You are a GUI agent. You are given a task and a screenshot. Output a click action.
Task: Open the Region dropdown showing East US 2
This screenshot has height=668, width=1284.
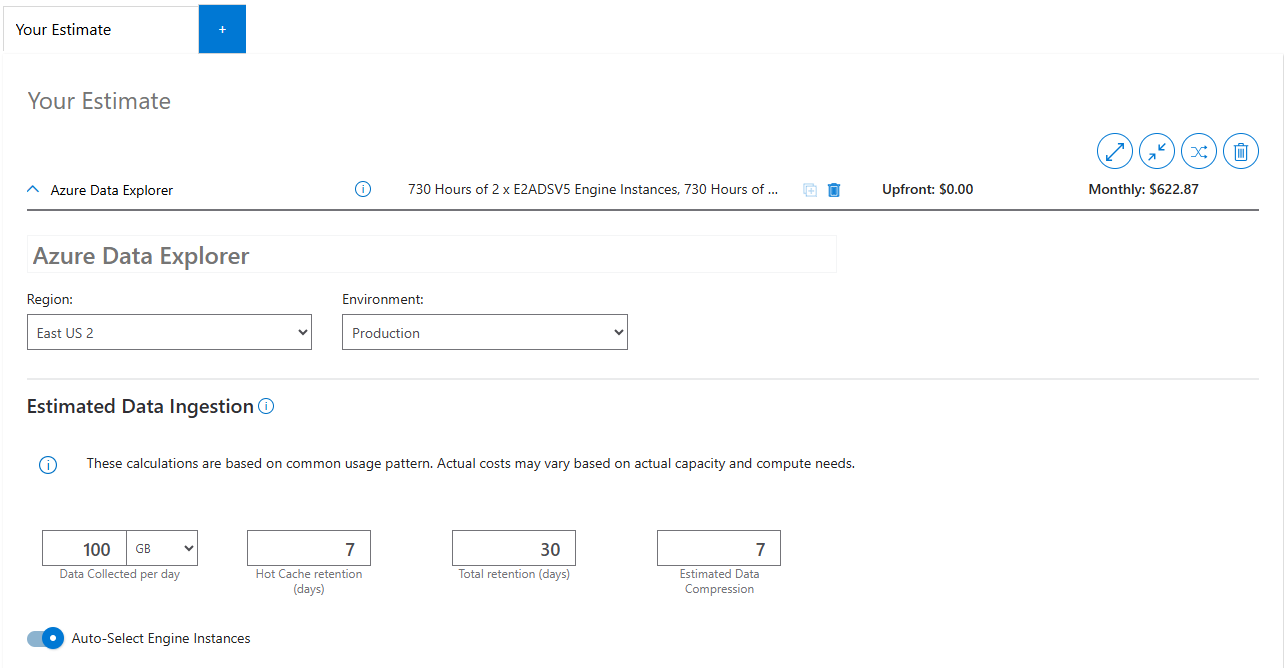click(x=169, y=331)
